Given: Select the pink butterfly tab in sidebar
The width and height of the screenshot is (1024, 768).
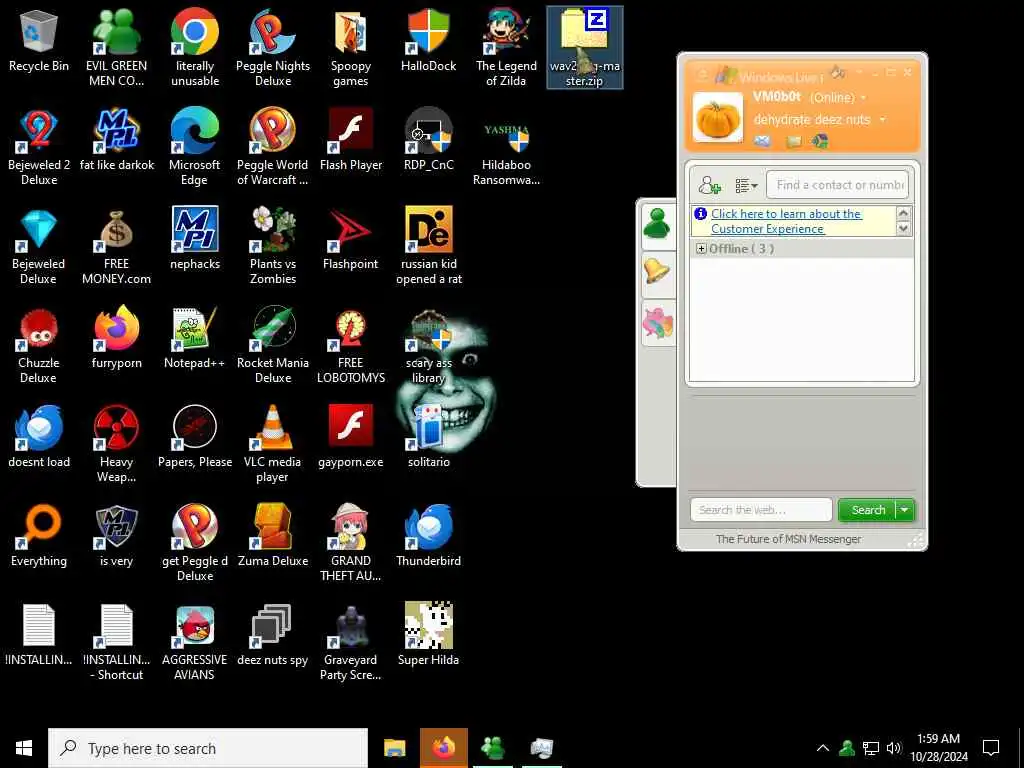Looking at the screenshot, I should pos(658,324).
